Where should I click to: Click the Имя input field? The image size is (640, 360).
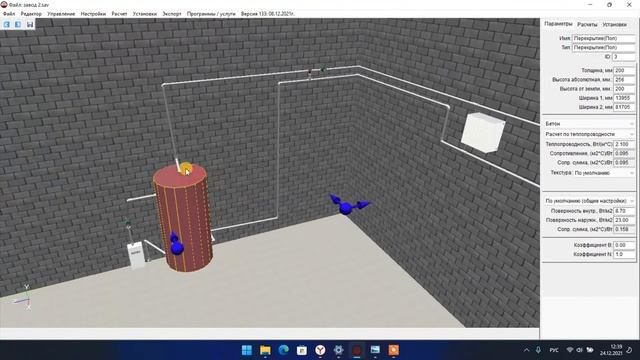coord(604,38)
